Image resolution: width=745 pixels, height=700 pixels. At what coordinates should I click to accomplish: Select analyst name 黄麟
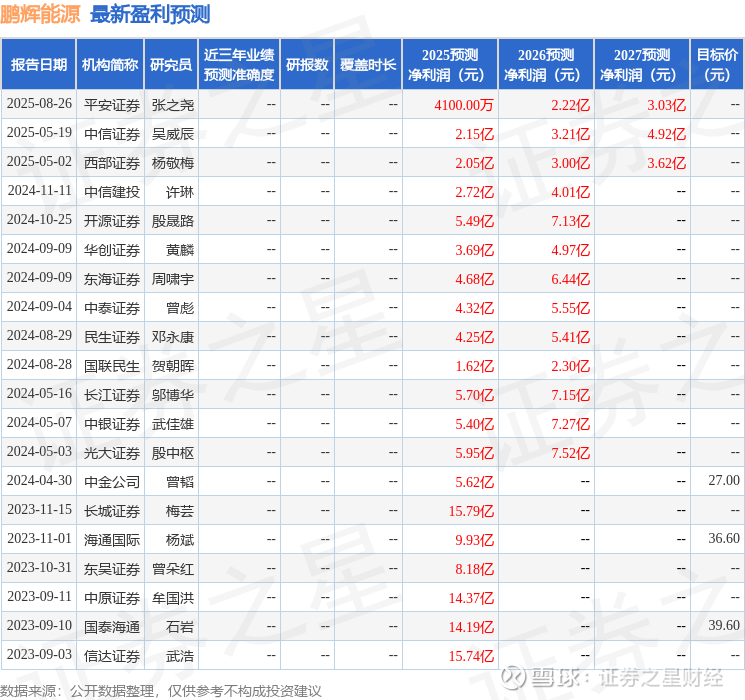(x=180, y=250)
